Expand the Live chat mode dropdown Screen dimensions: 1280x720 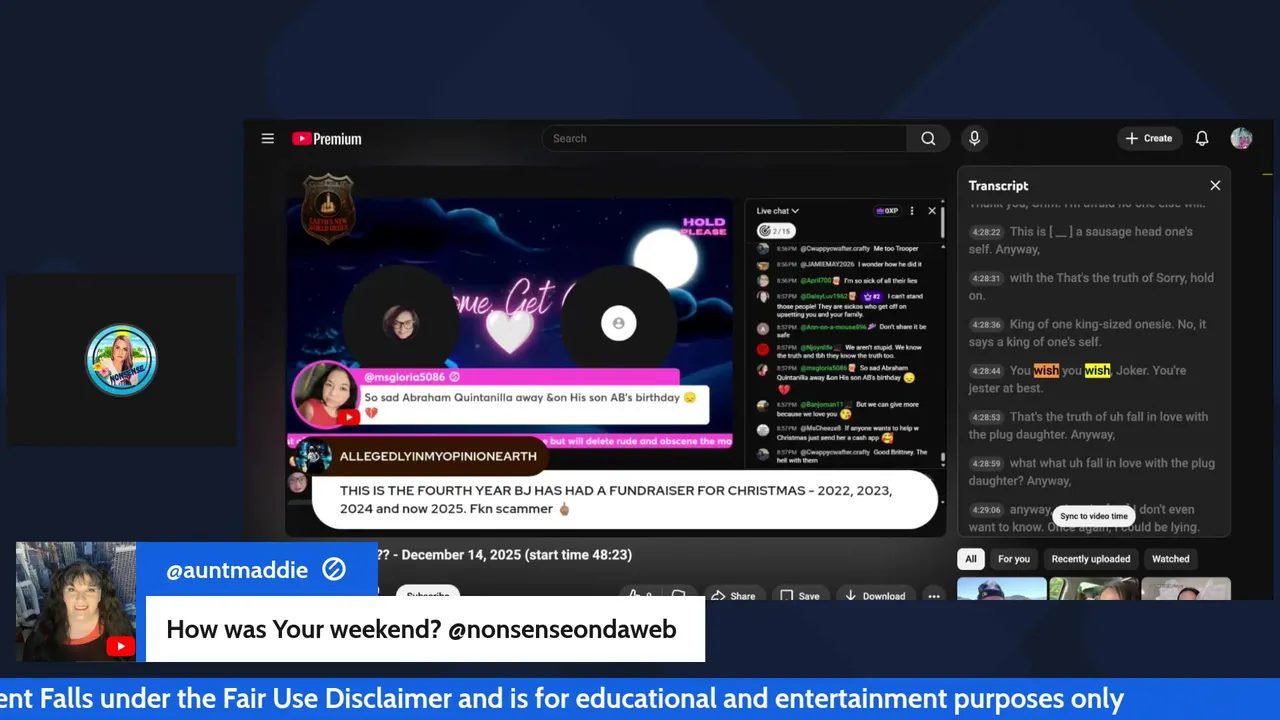(777, 211)
